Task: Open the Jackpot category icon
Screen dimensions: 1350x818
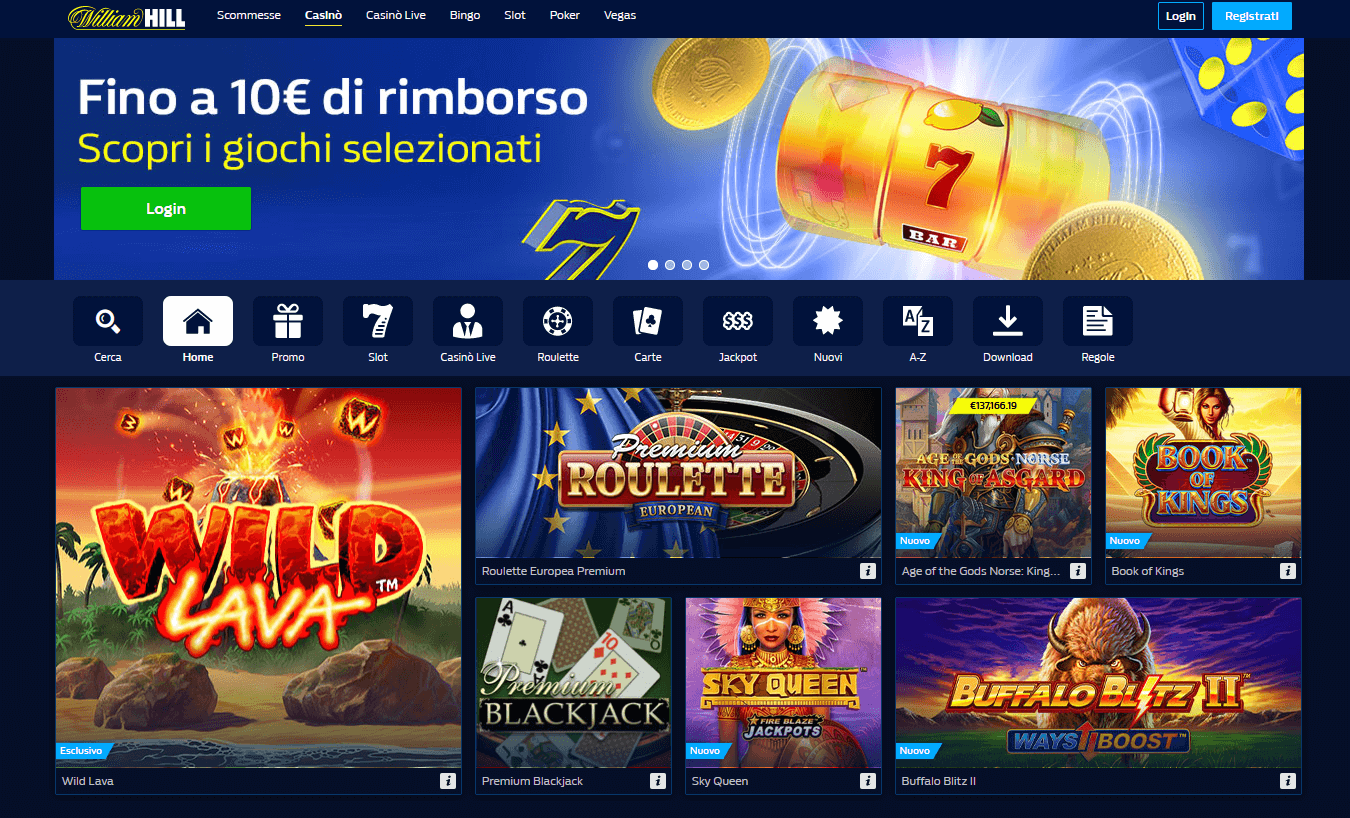Action: [738, 321]
